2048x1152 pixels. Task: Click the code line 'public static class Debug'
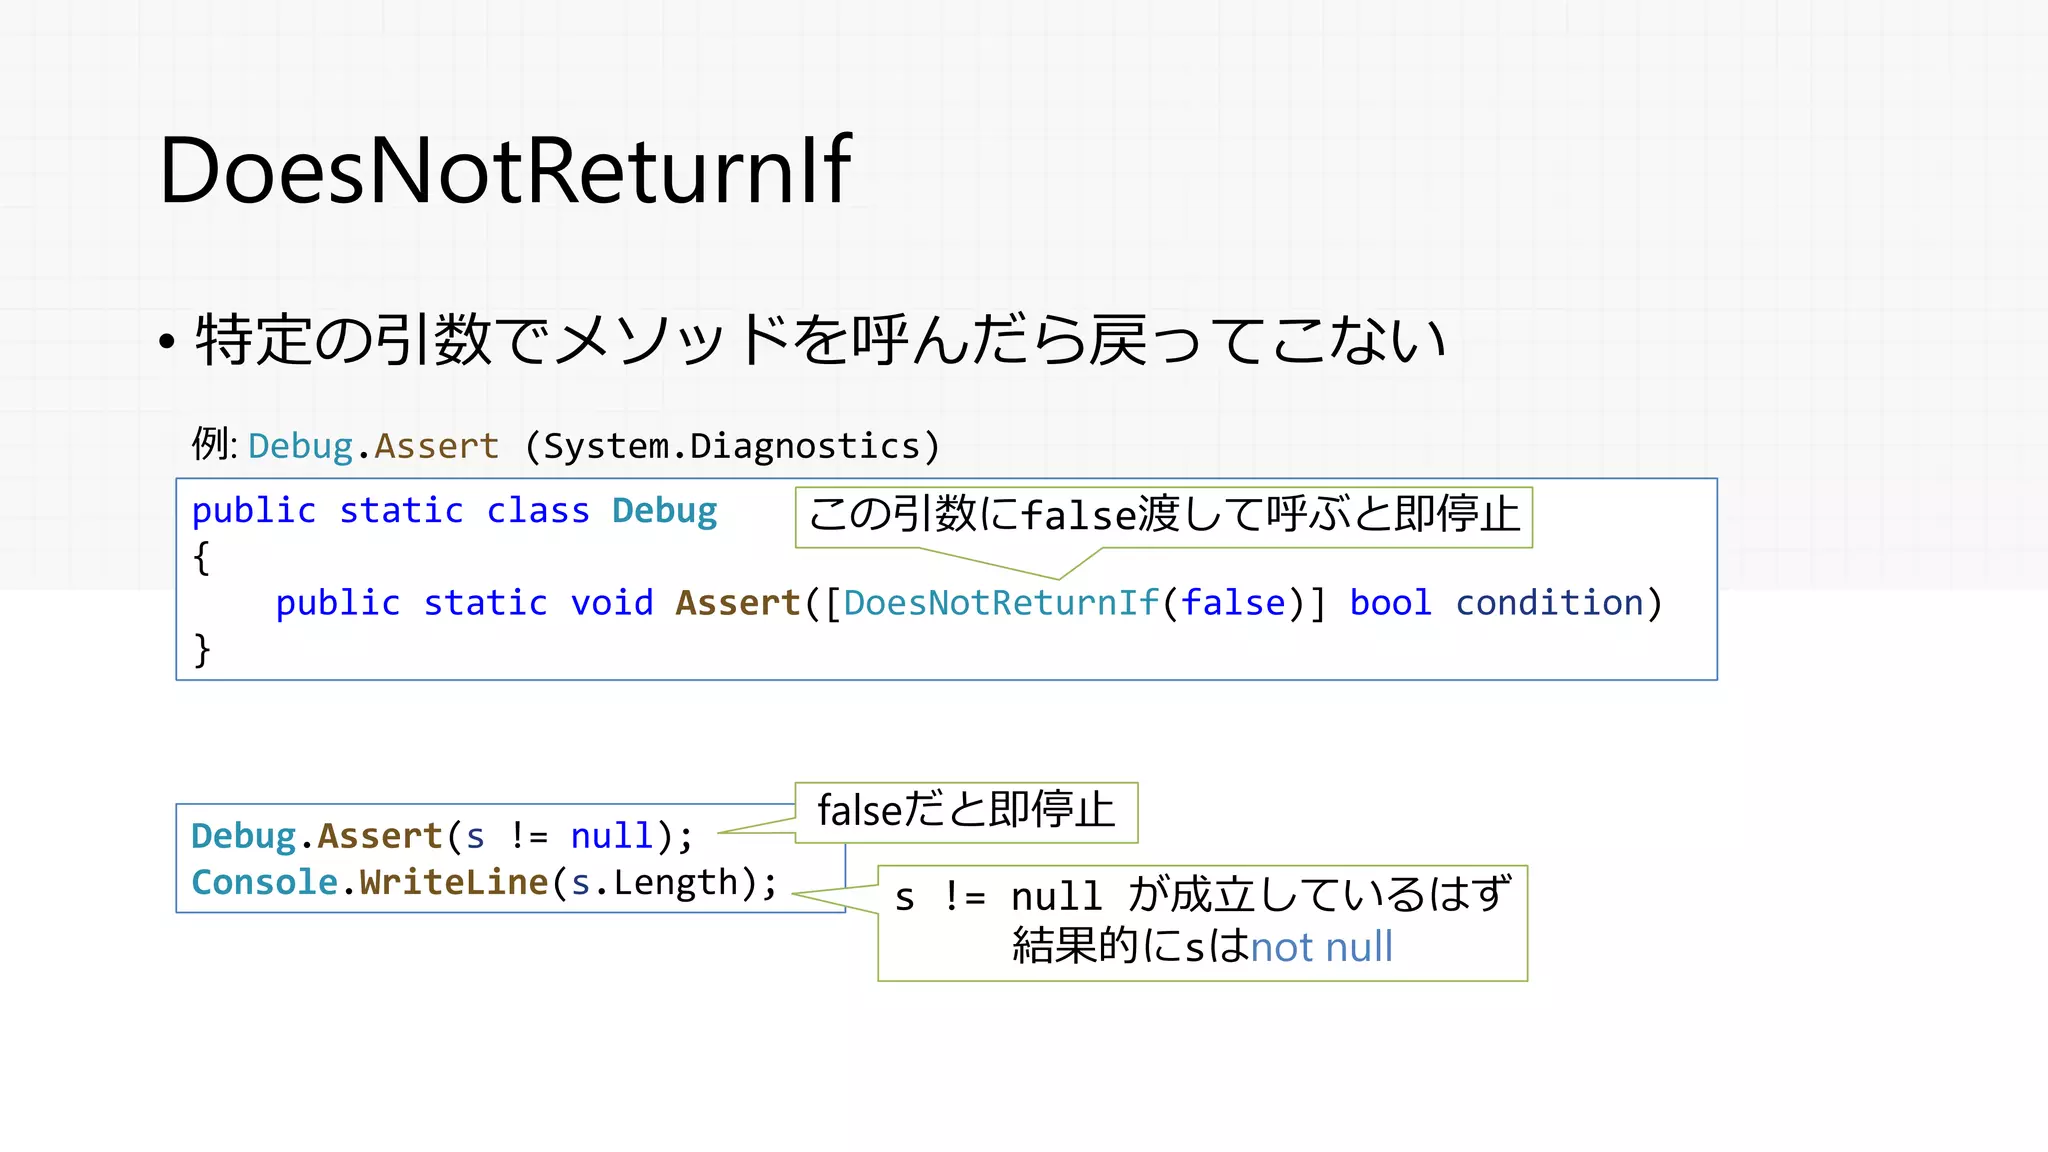pos(455,511)
